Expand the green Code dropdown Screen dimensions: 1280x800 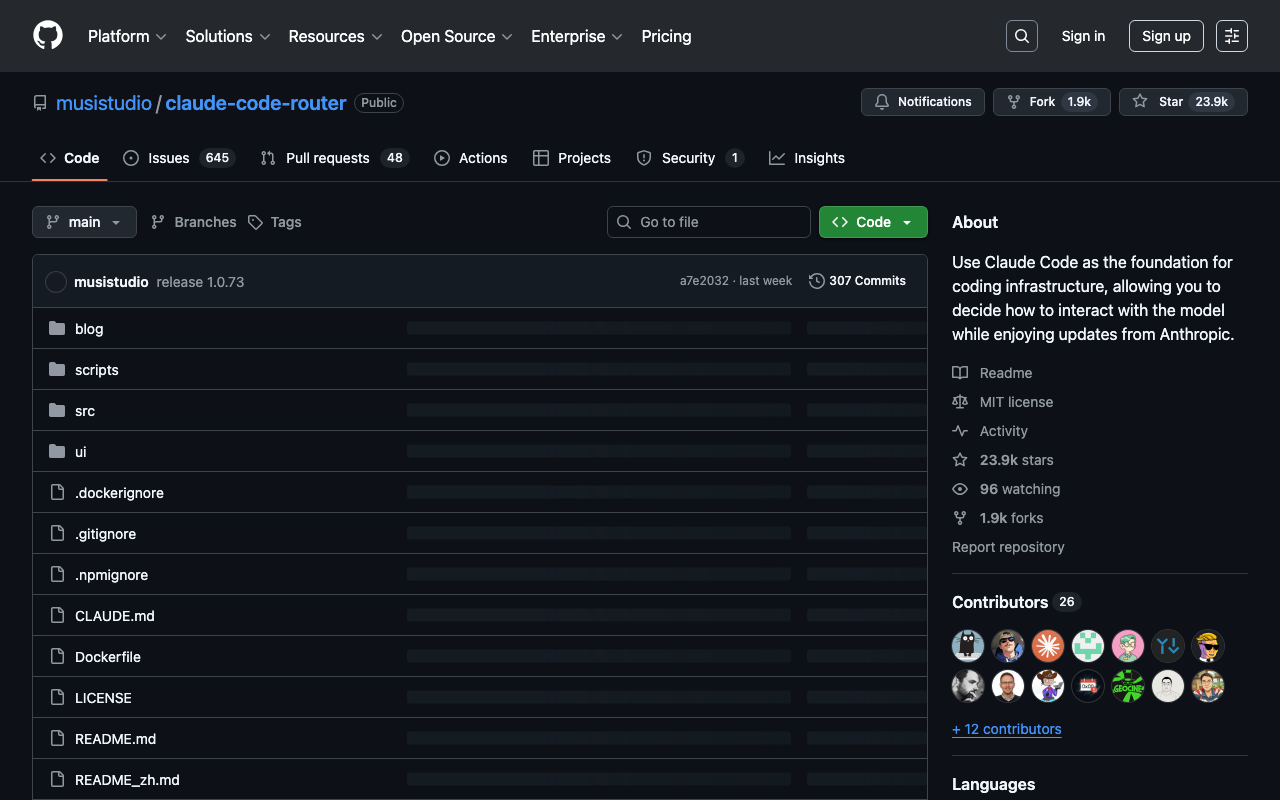873,222
